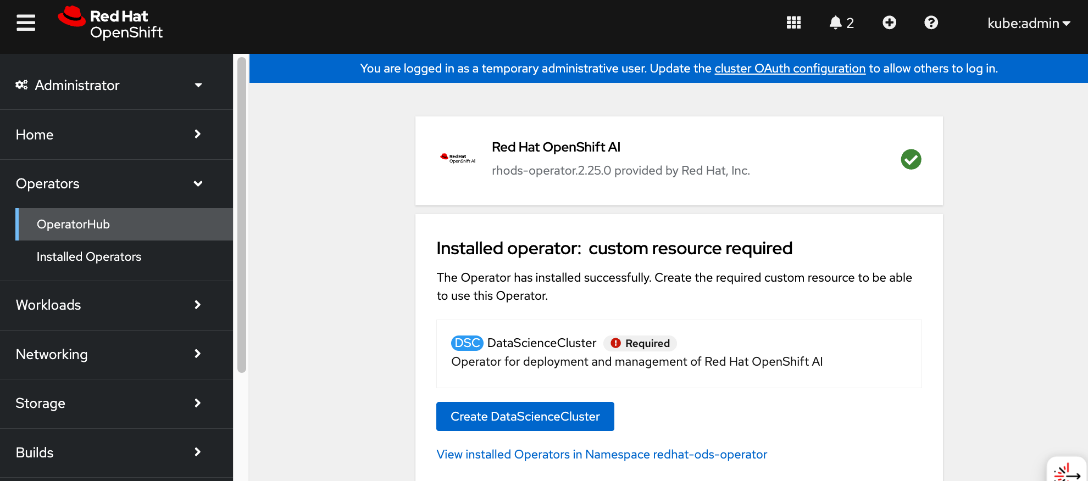Click the Red Hat OpenShift AI operator logo
Image resolution: width=1088 pixels, height=481 pixels.
pos(457,158)
